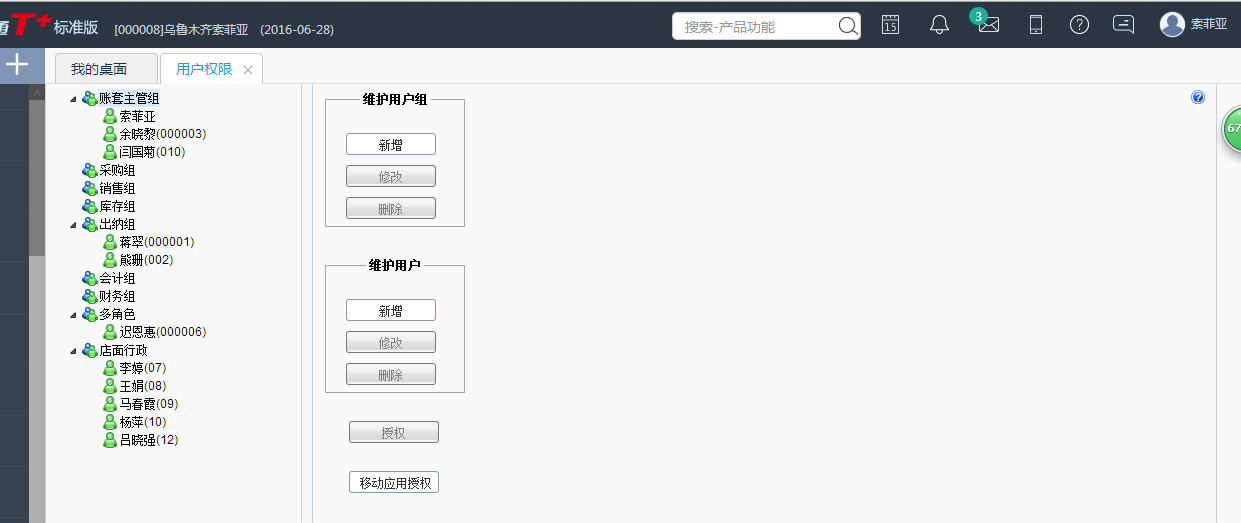Open the mobile phone icon
The height and width of the screenshot is (523, 1241).
(1036, 25)
